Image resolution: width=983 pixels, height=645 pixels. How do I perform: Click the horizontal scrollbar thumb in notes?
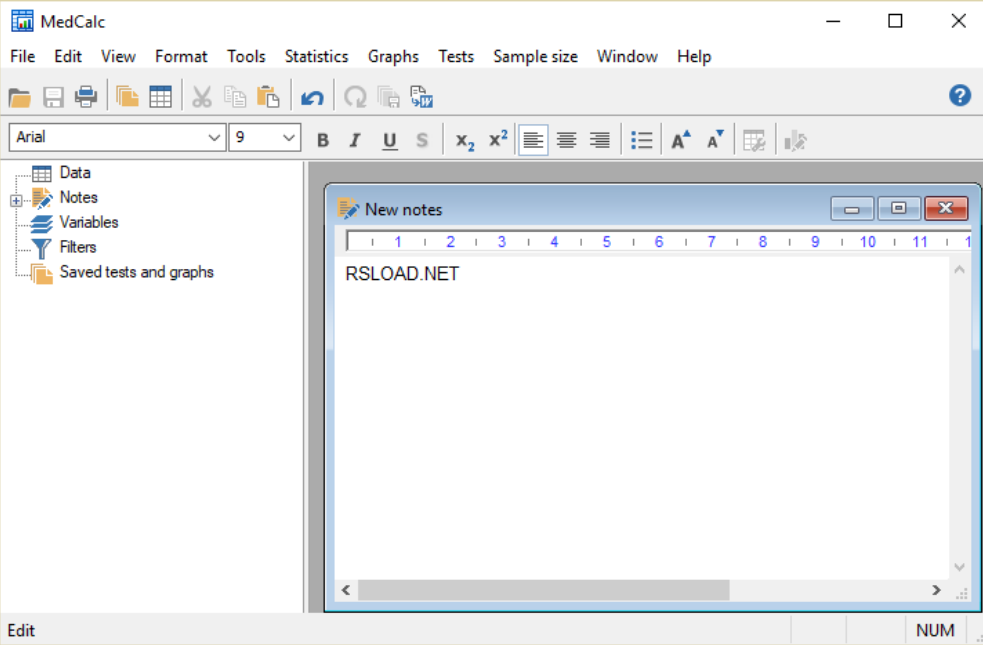(543, 590)
